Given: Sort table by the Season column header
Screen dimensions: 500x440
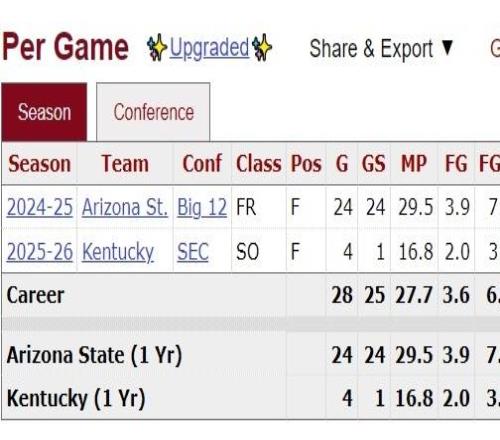Looking at the screenshot, I should (40, 164).
